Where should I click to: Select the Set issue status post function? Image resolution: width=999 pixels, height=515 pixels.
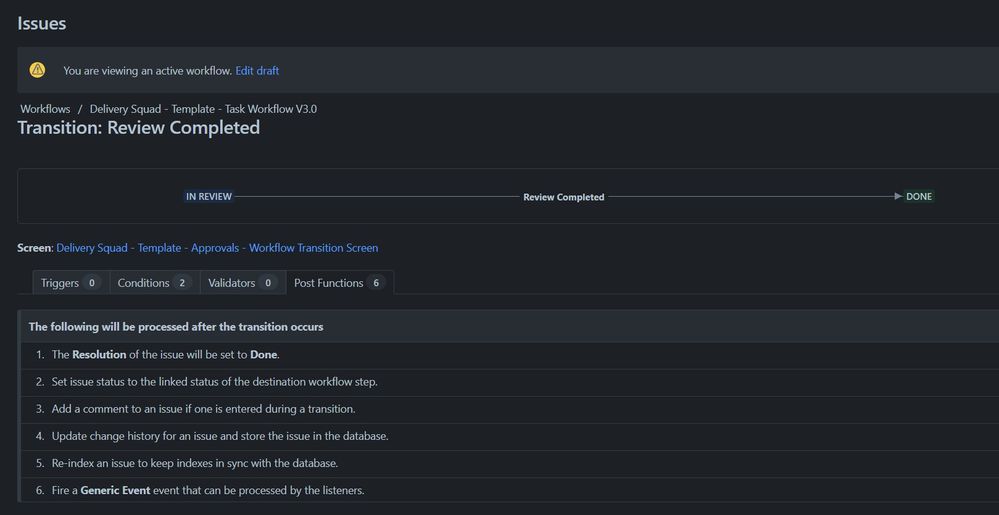pos(510,382)
